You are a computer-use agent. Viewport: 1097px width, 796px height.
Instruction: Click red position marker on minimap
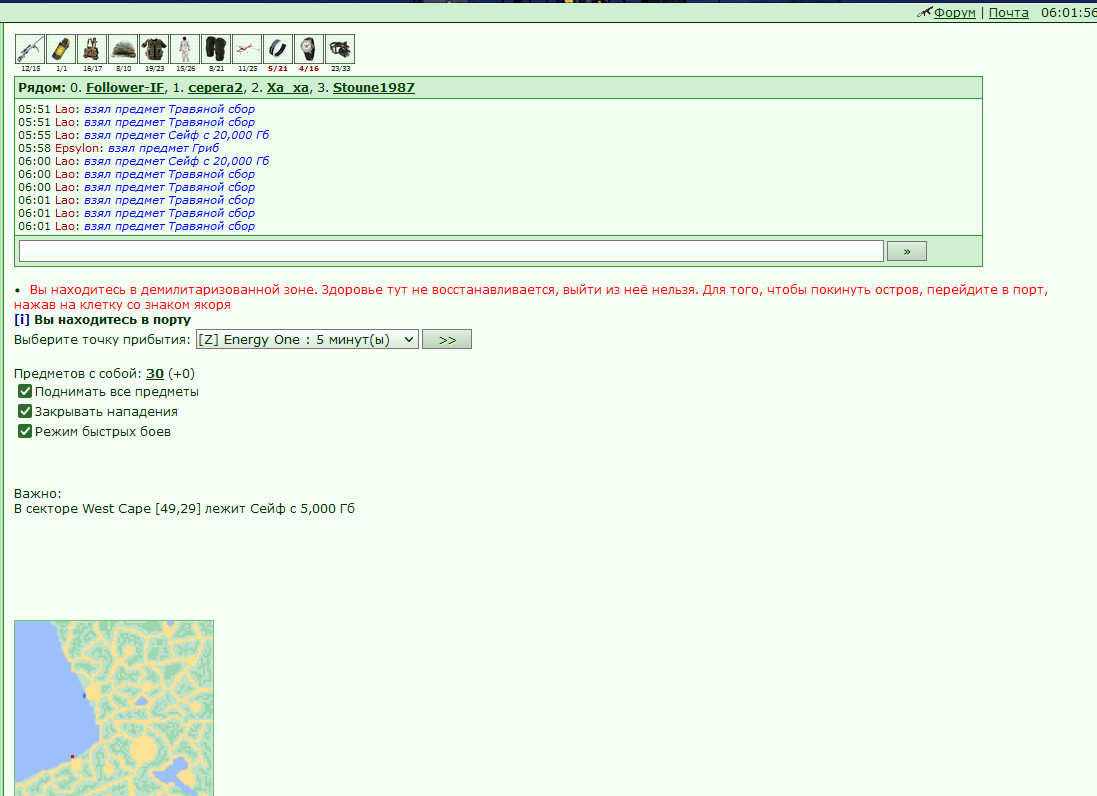[x=73, y=756]
